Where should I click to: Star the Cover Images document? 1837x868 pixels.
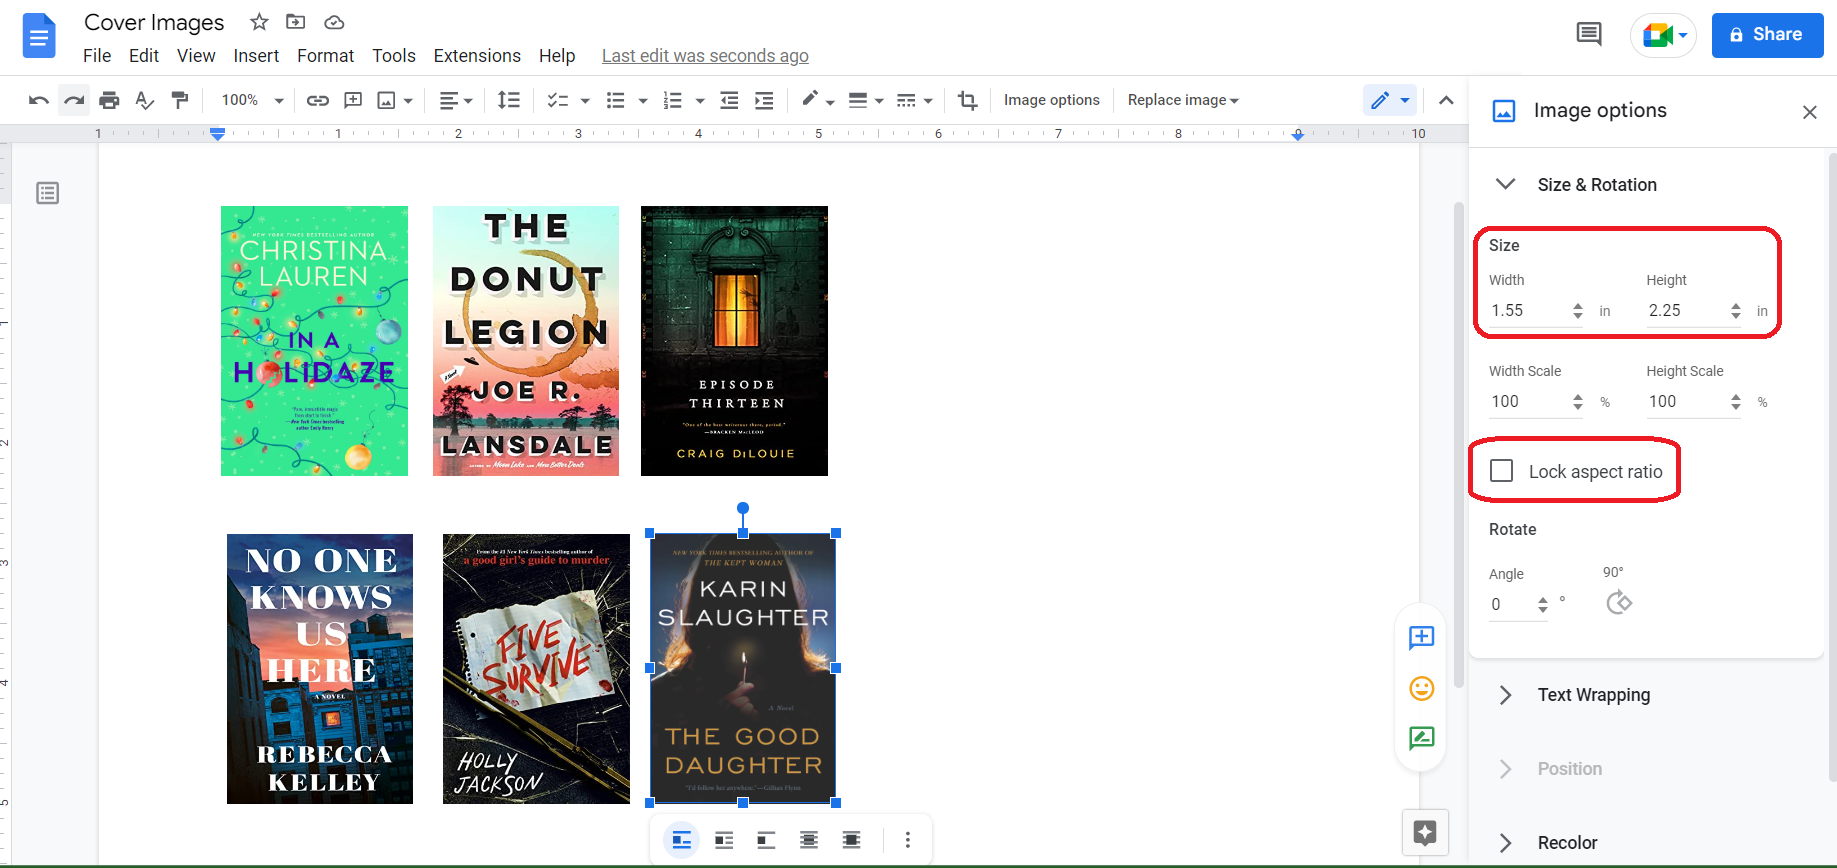coord(259,22)
